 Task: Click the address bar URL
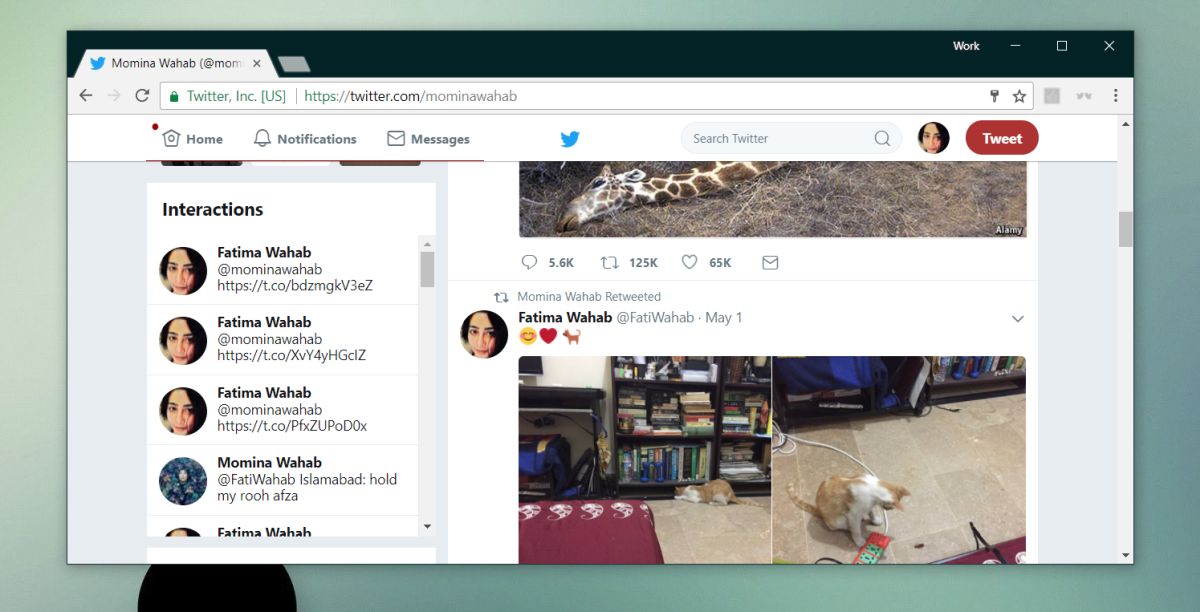[410, 96]
